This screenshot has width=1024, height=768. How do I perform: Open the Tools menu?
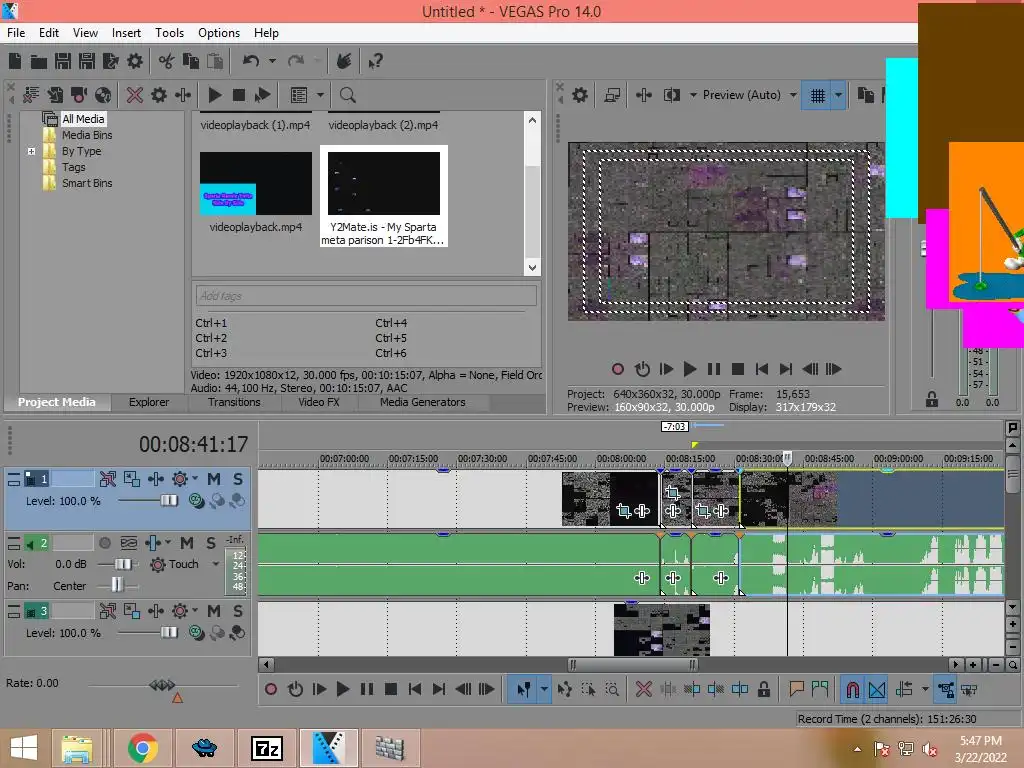point(169,33)
